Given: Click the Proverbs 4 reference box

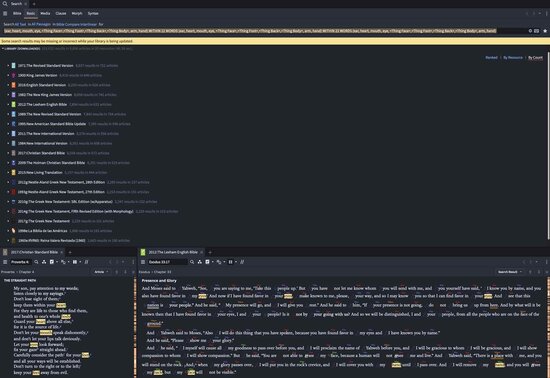Looking at the screenshot, I should pyautogui.click(x=20, y=262).
